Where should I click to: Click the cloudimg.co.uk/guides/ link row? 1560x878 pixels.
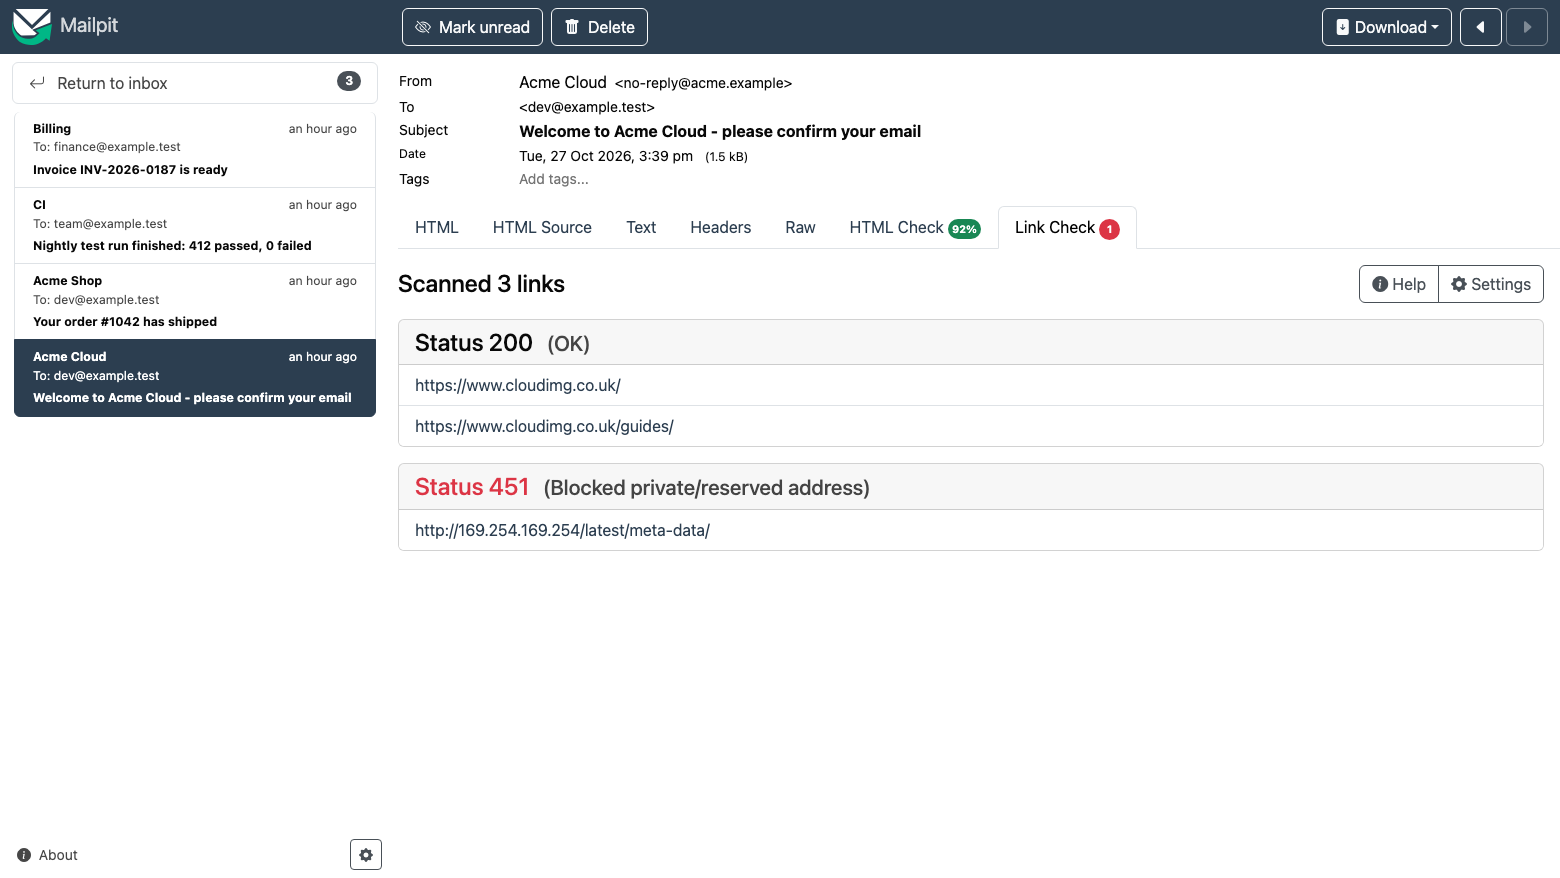point(971,426)
